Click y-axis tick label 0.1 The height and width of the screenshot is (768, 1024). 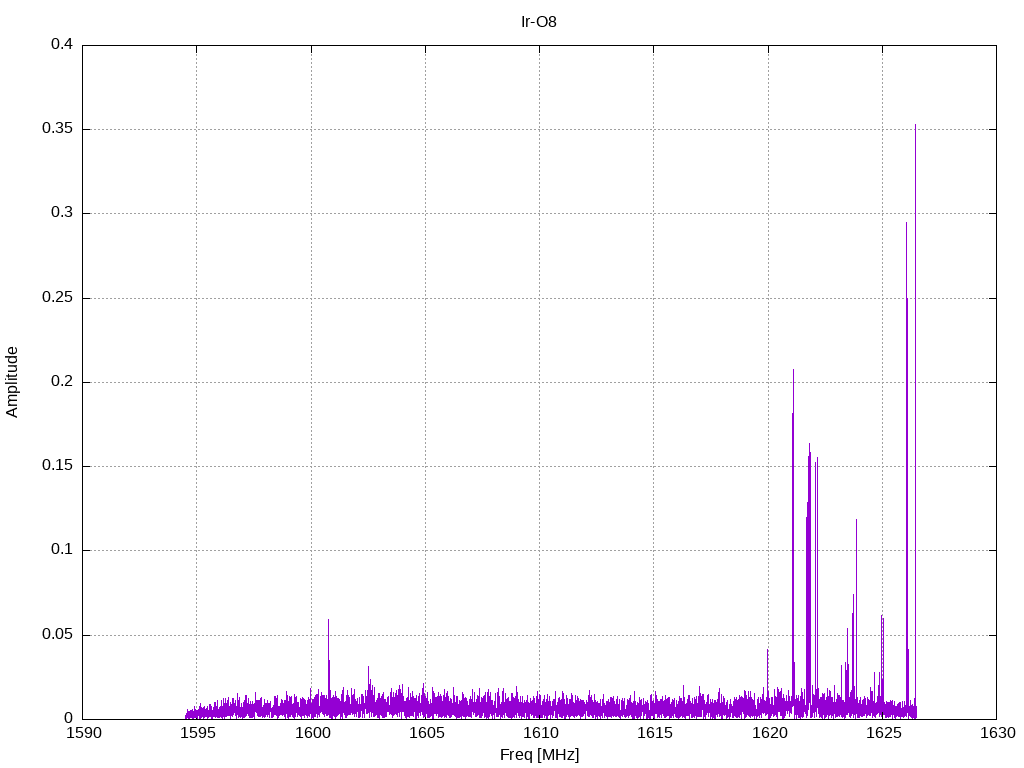(62, 550)
